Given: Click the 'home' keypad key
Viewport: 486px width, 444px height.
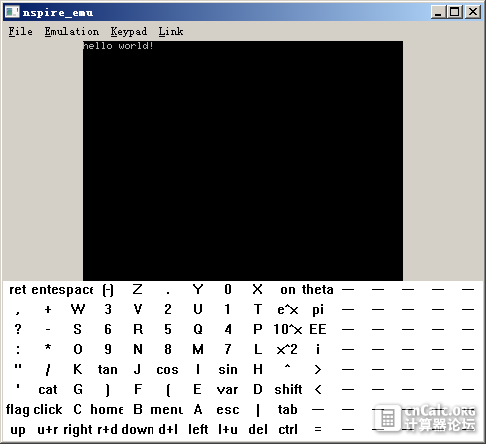Looking at the screenshot, I should click(107, 409).
